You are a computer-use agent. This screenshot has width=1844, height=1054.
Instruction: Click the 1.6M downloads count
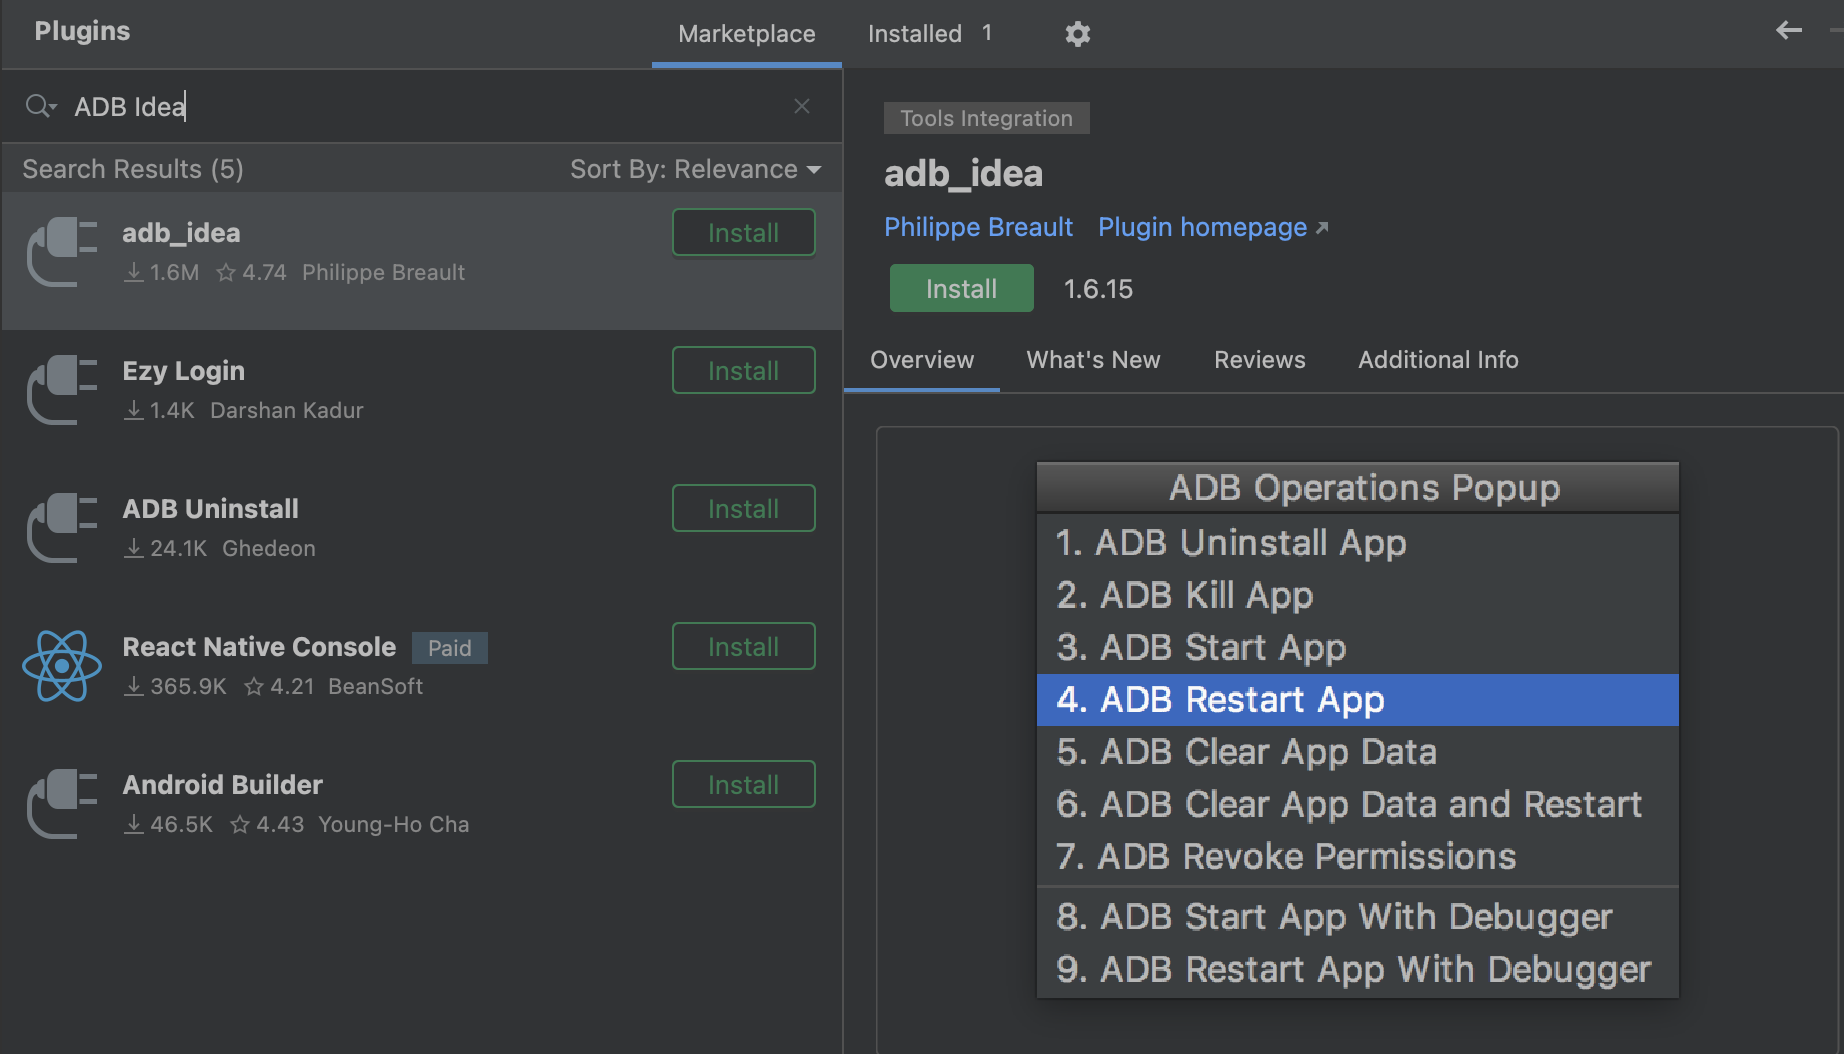click(x=162, y=272)
